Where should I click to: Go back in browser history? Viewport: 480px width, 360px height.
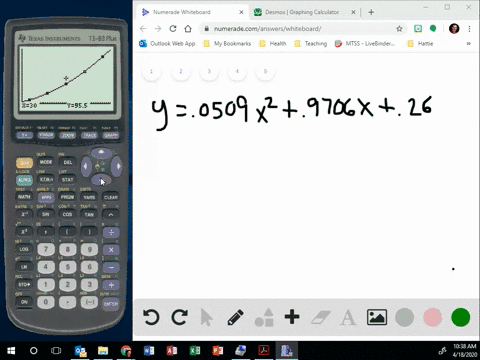pos(143,29)
